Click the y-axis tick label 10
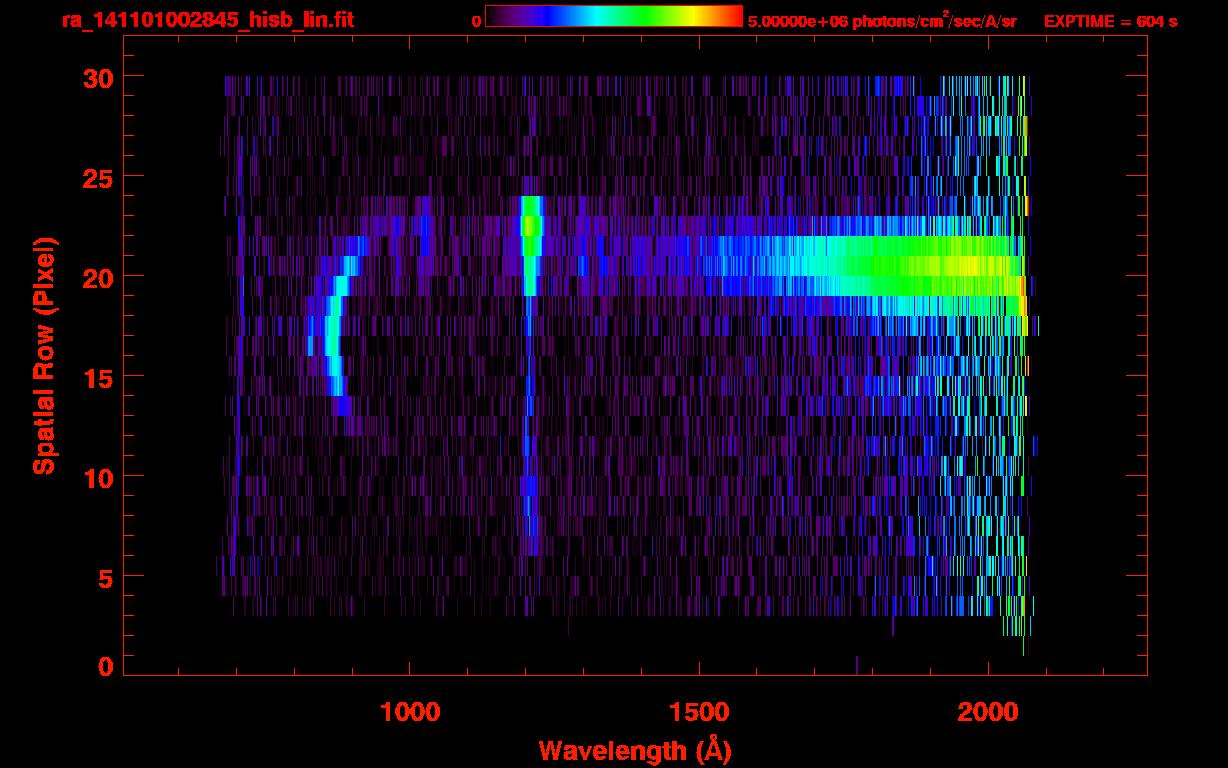 pyautogui.click(x=96, y=477)
